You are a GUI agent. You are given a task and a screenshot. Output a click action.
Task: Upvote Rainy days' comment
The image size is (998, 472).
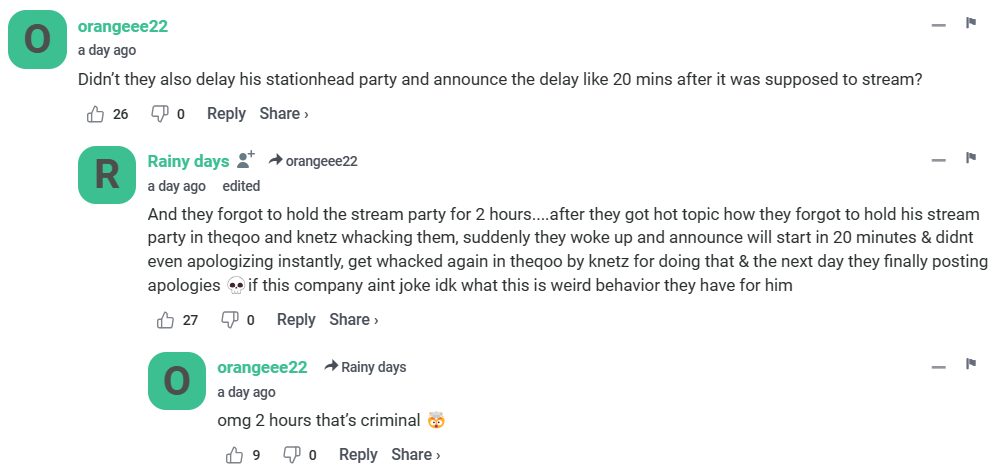(x=166, y=320)
